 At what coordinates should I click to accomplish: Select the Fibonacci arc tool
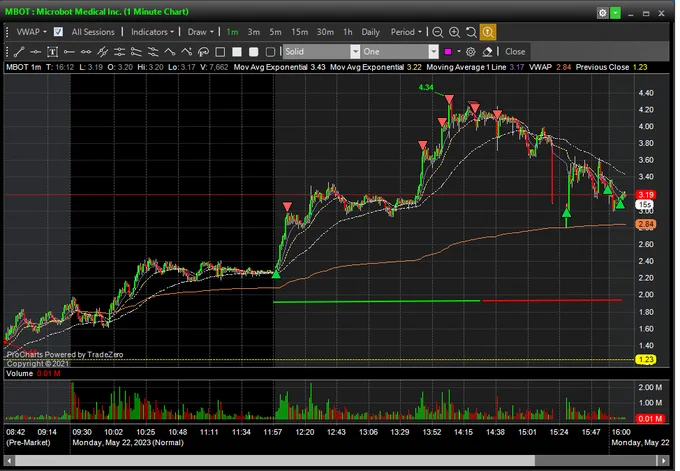(203, 52)
